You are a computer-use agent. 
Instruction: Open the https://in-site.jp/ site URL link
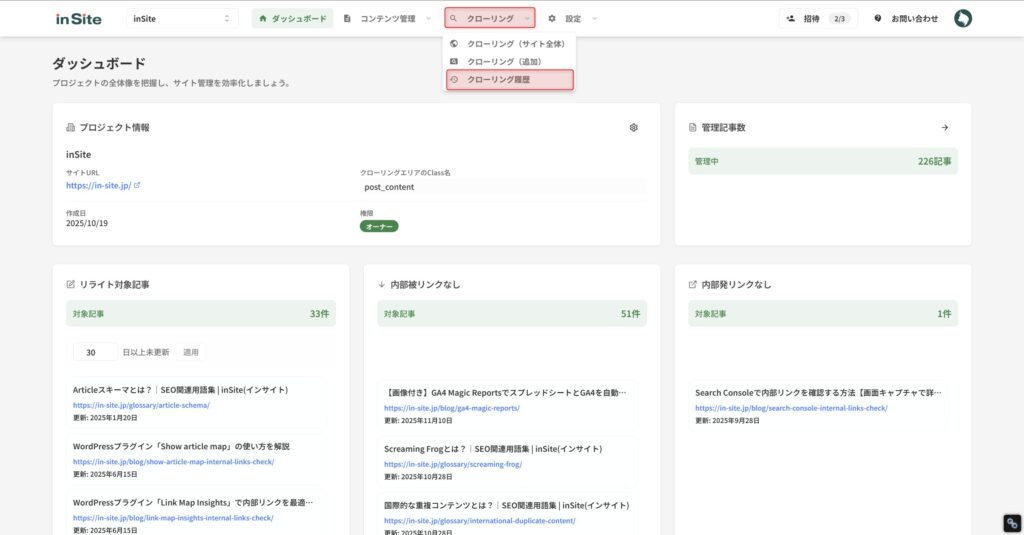click(98, 186)
